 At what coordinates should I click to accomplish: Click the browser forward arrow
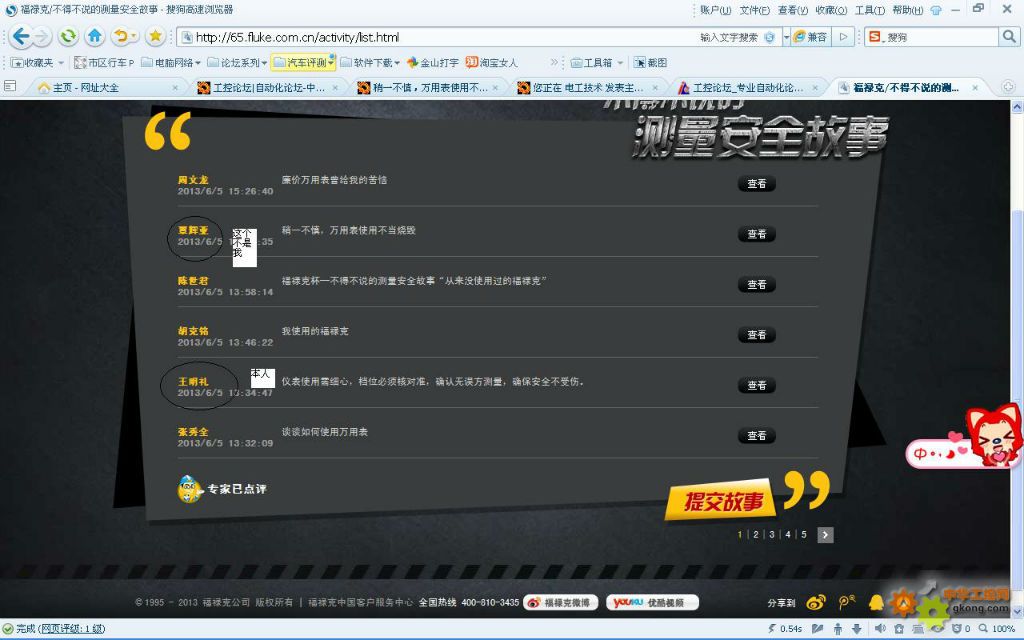(x=41, y=37)
